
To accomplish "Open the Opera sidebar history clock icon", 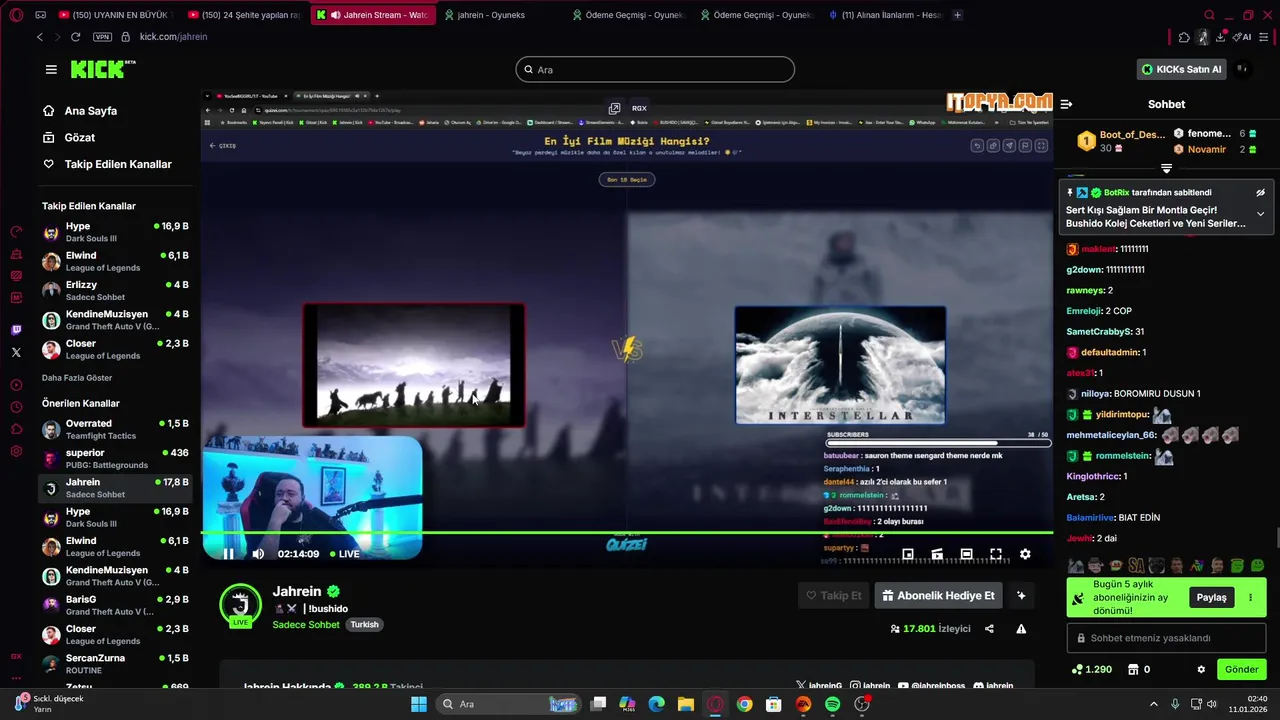I will click(16, 407).
